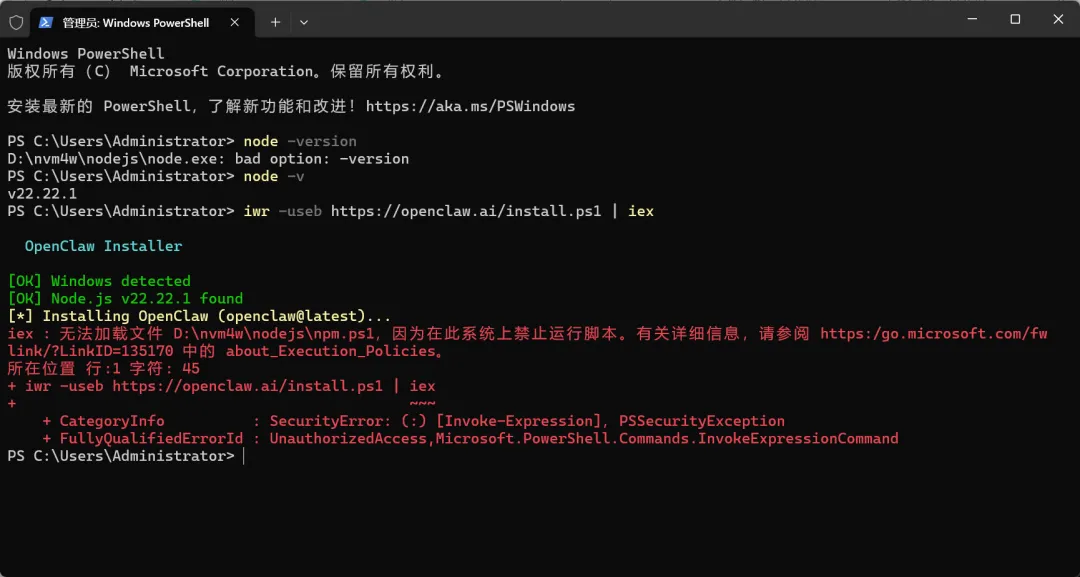Click the v22.22.1 version output
Screen dimensions: 1080x577
coord(42,194)
